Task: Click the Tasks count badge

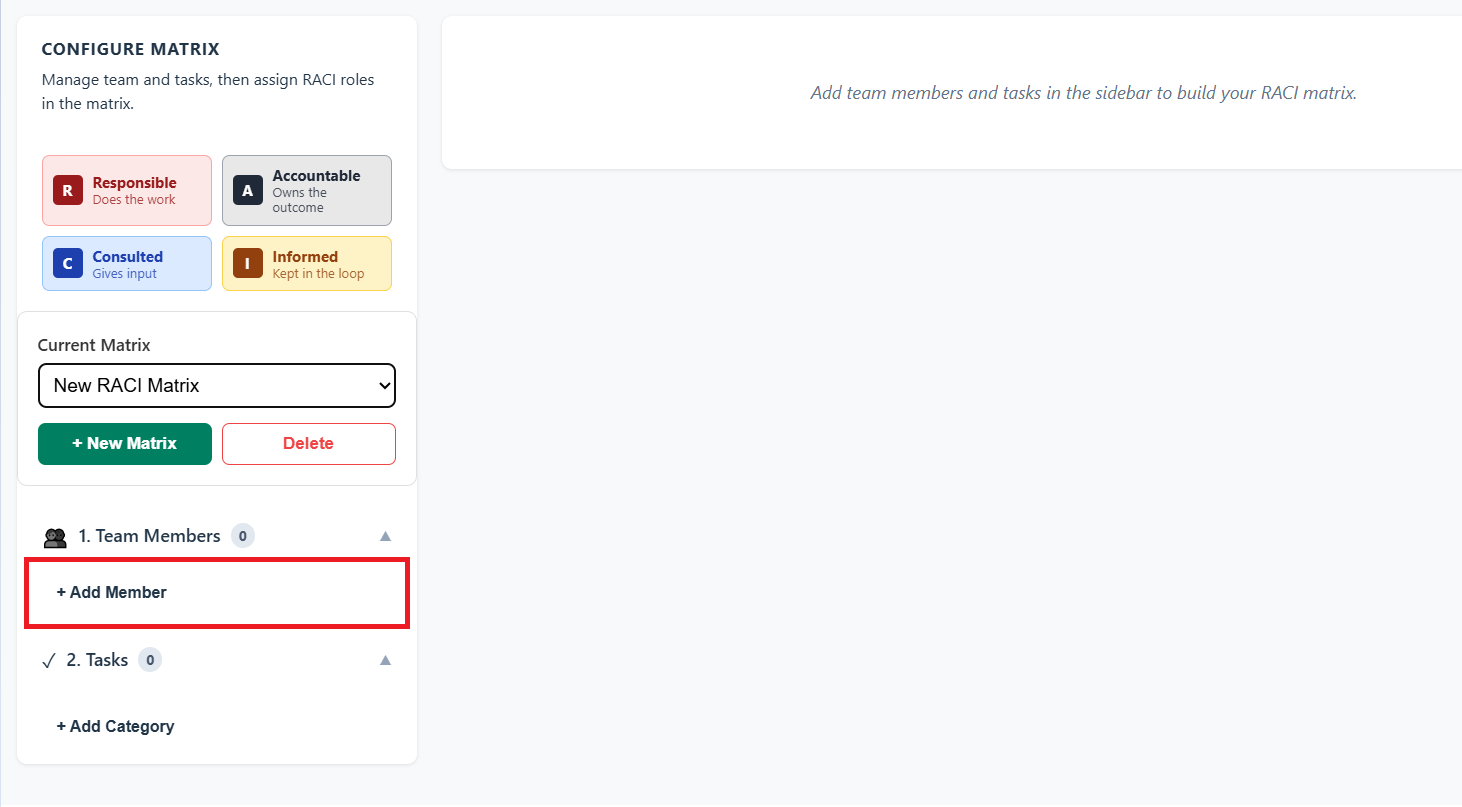Action: tap(150, 659)
